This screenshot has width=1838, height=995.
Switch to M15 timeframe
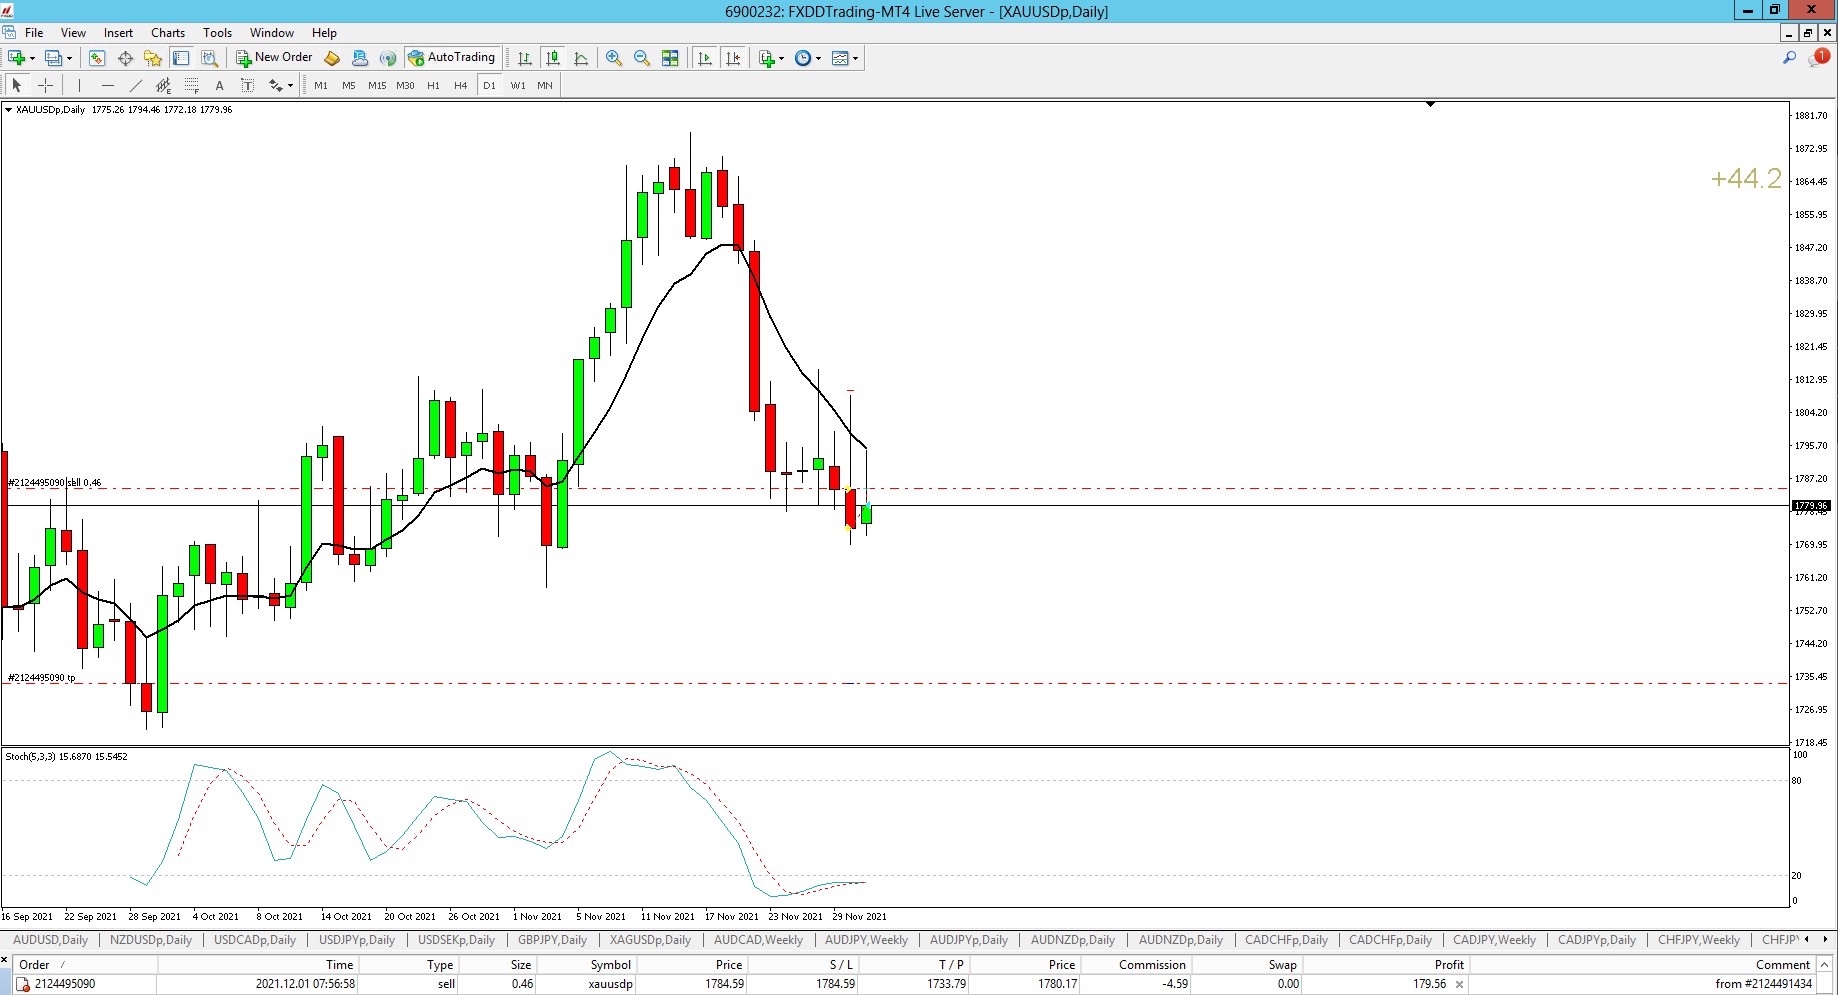coord(377,85)
